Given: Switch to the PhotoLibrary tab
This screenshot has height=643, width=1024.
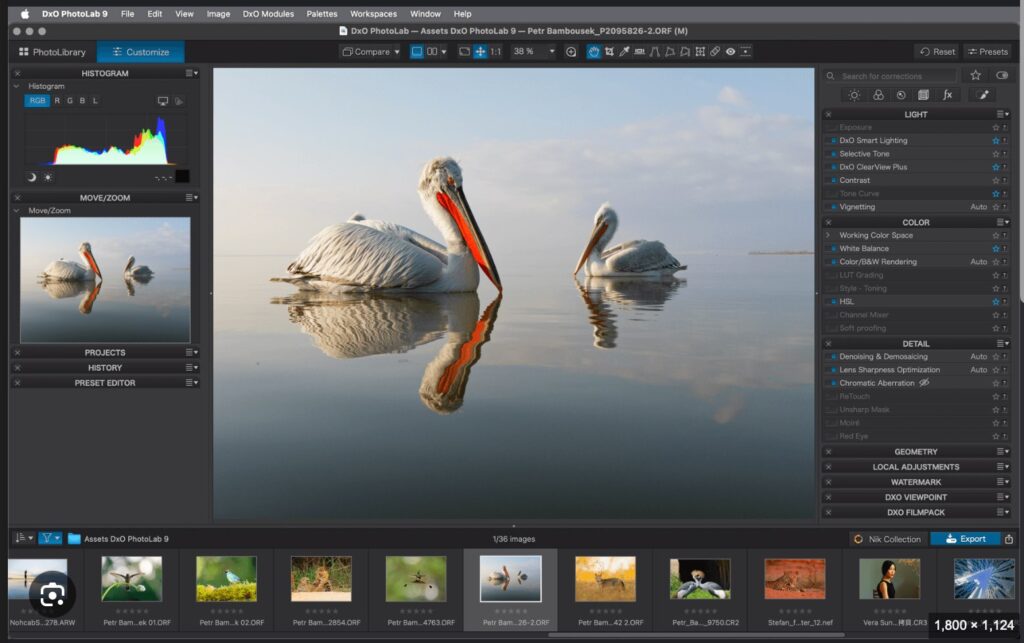Looking at the screenshot, I should pos(52,52).
